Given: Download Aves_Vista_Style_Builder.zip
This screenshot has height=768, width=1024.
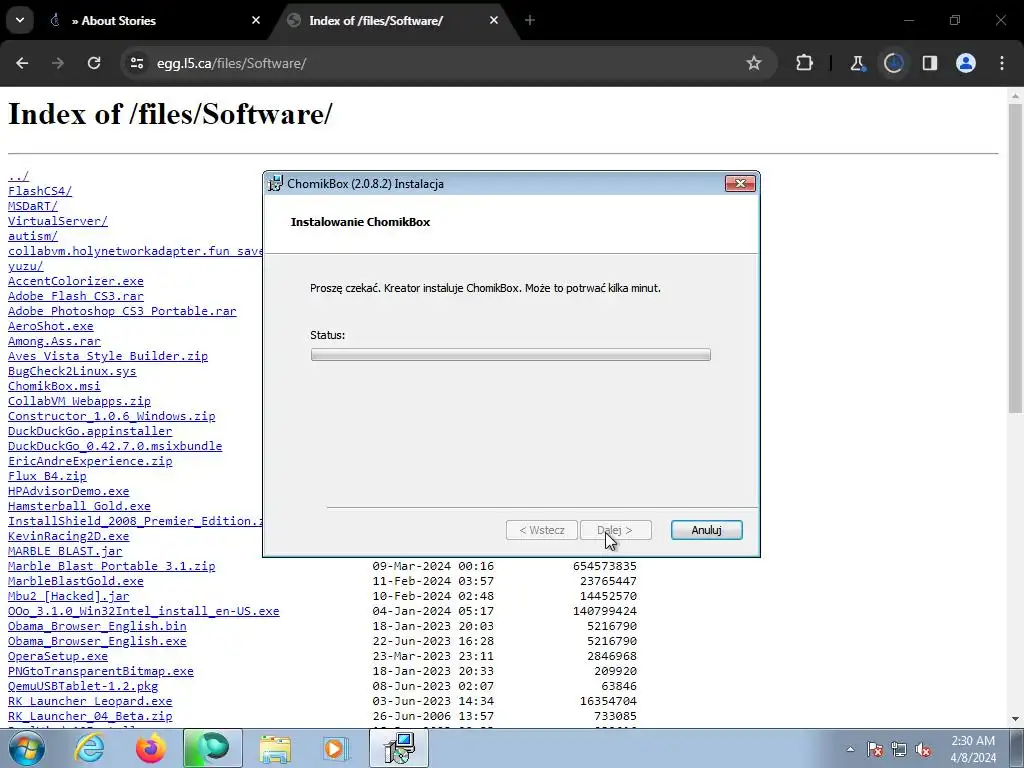Looking at the screenshot, I should 108,356.
